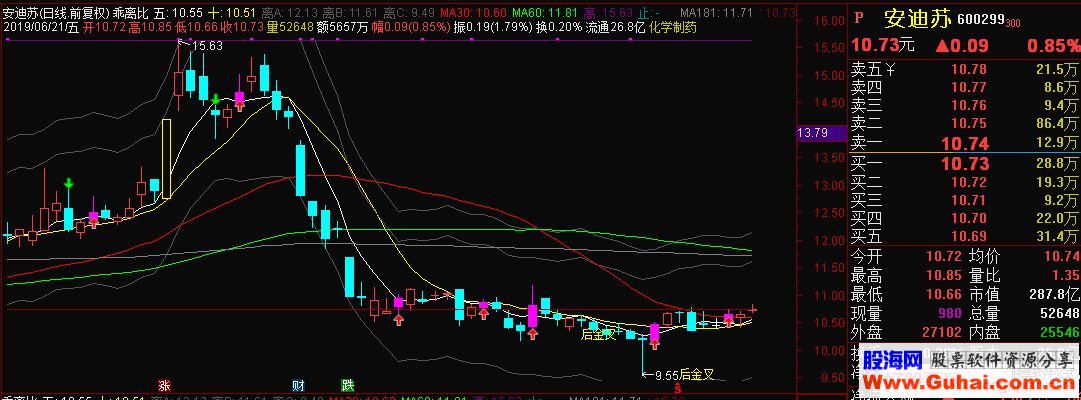
Task: Click the red P icon beside 安迪苏
Action: [859, 17]
